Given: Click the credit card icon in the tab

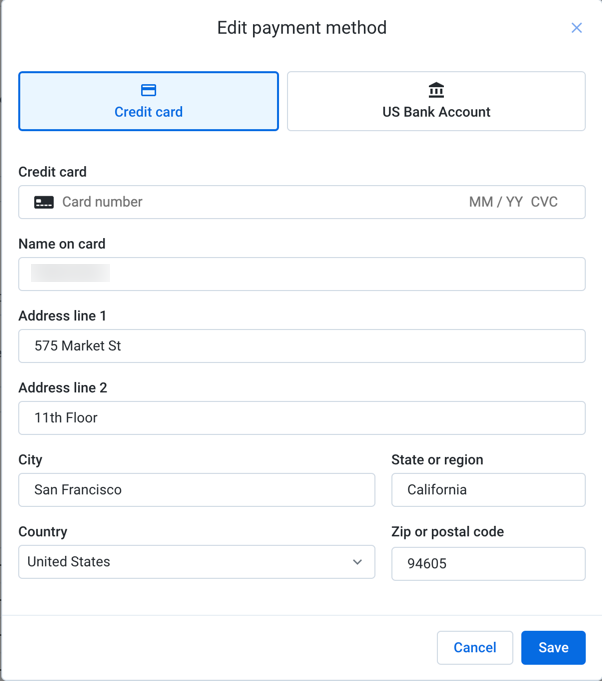Looking at the screenshot, I should pos(148,90).
